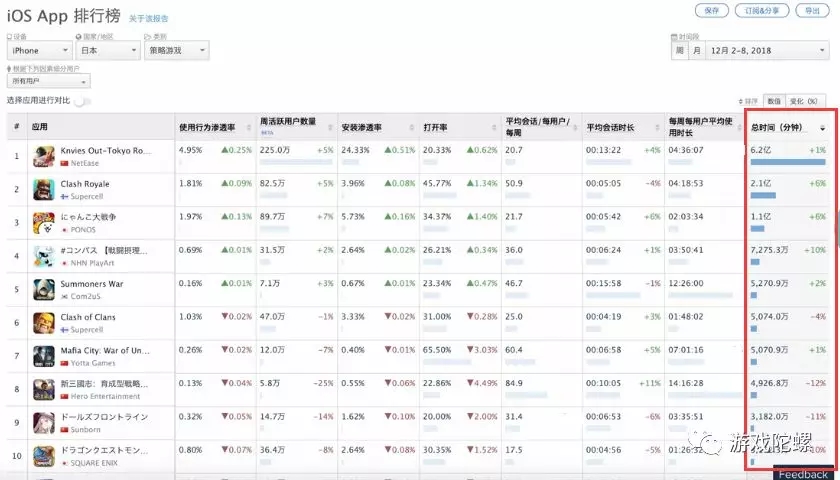Click the PONOS publisher name
The image size is (840, 480).
click(x=83, y=229)
